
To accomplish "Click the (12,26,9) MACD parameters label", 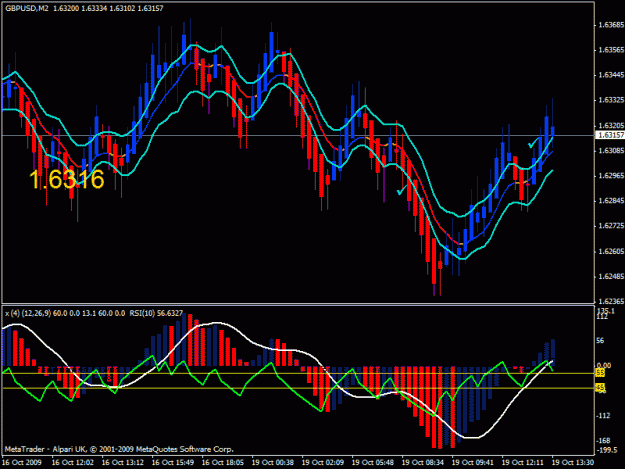I will pos(35,314).
